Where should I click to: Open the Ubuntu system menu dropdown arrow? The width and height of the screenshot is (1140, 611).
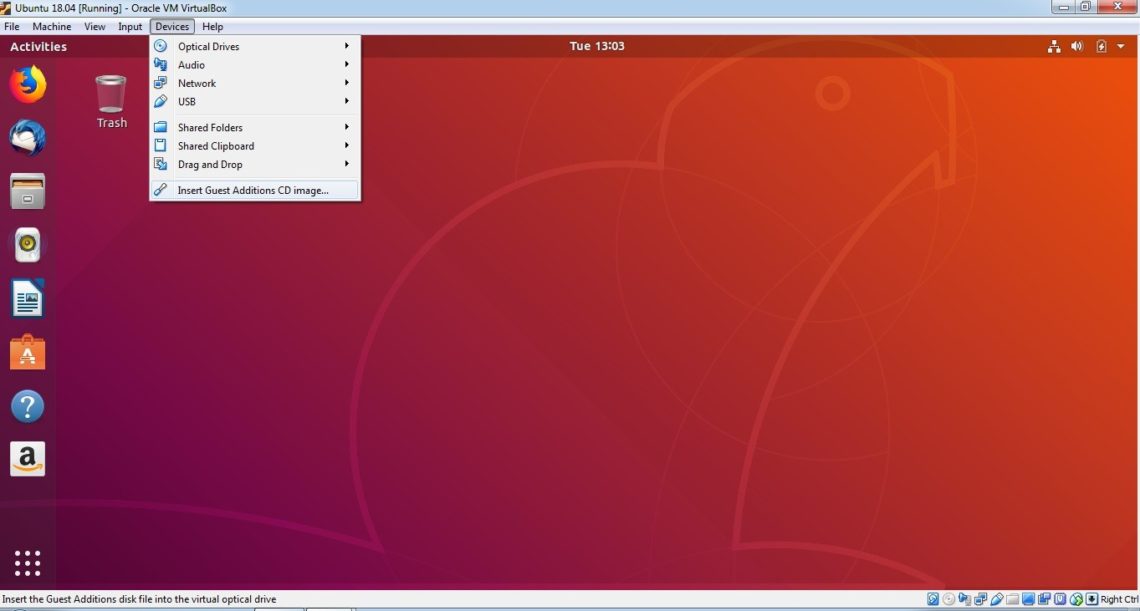click(x=1121, y=46)
